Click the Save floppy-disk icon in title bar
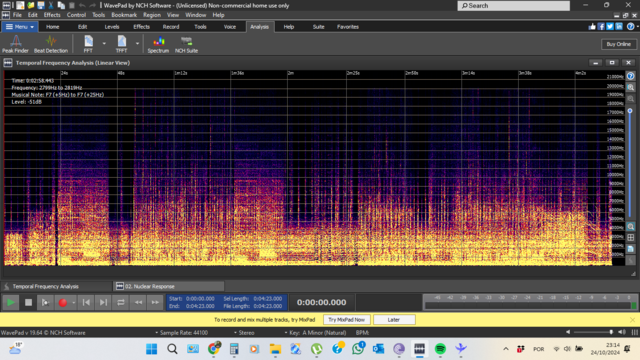Screen dimensions: 640x360 [40, 5]
